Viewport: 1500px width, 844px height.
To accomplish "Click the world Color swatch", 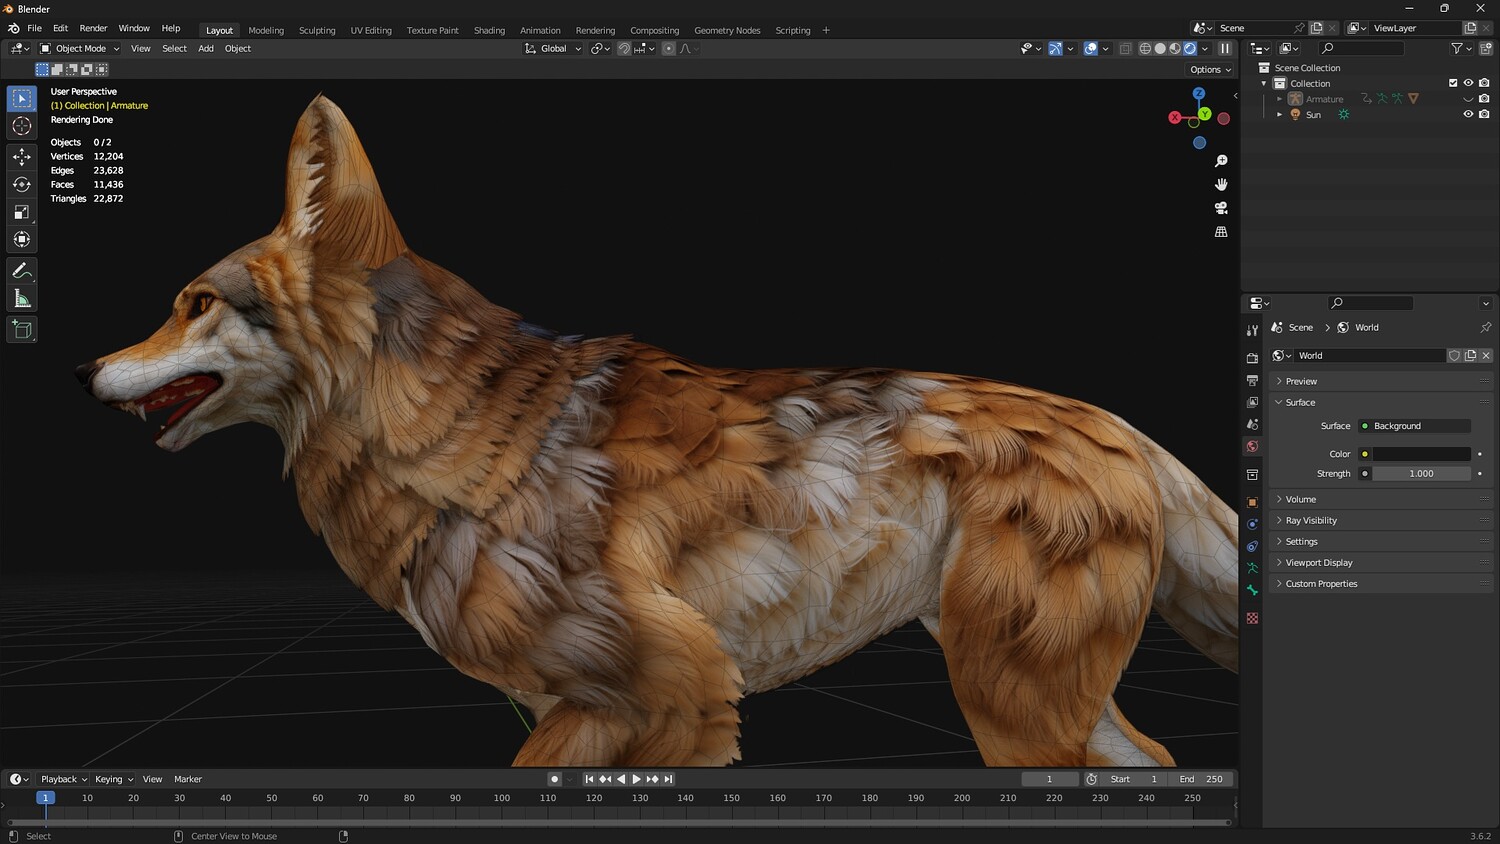I will [1421, 454].
